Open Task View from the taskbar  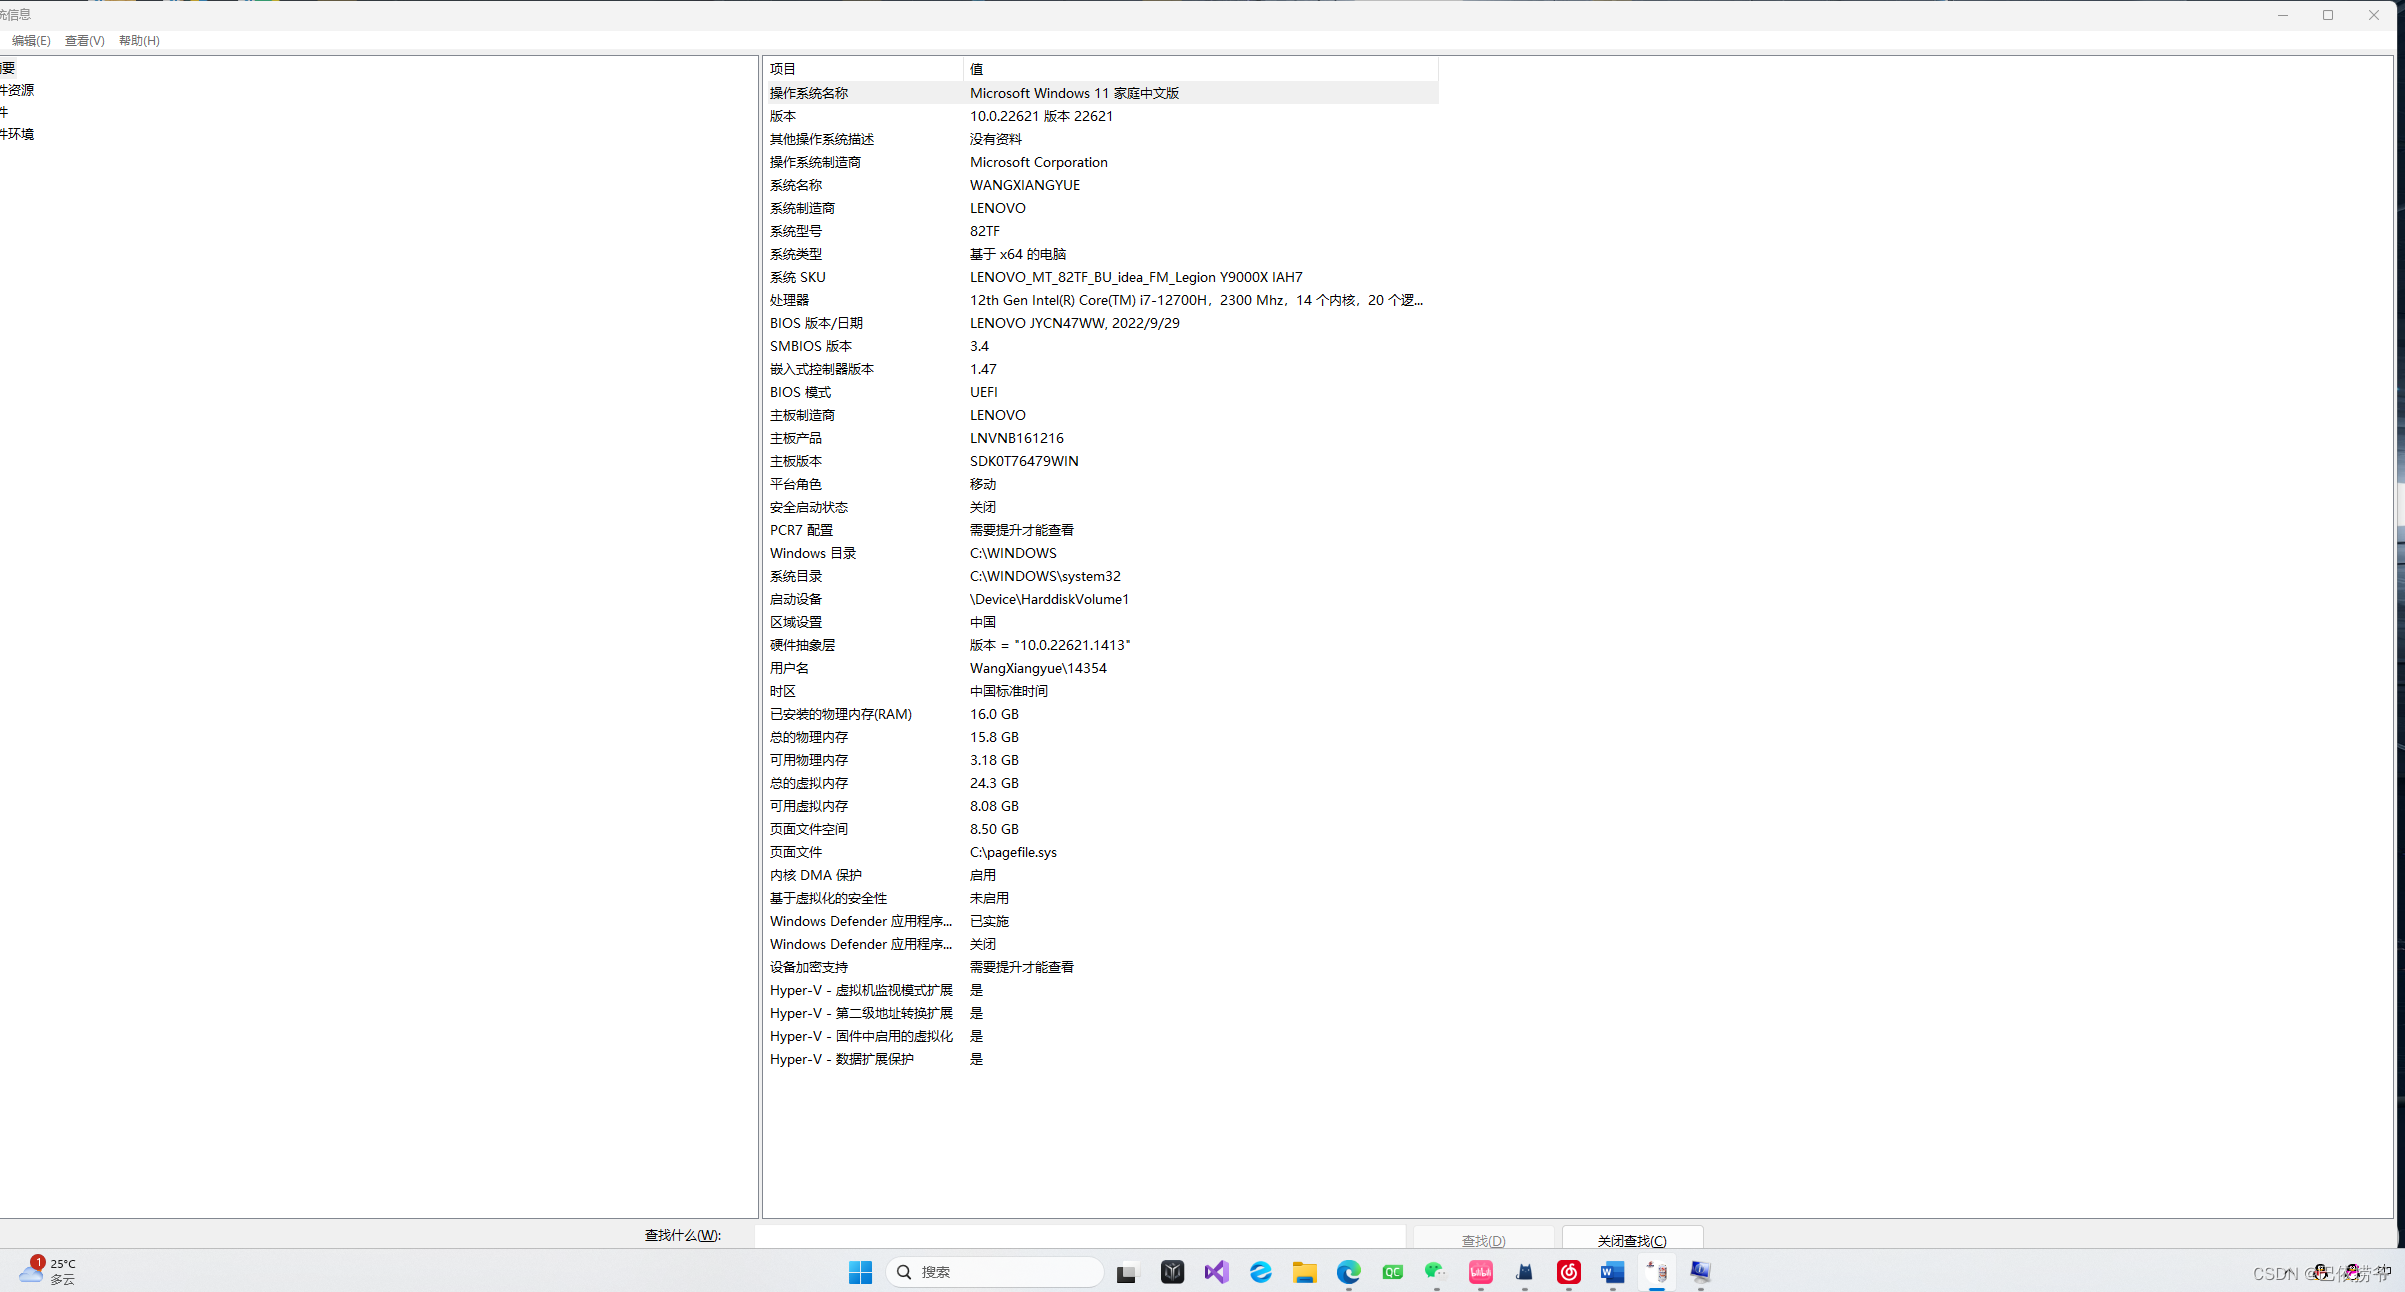click(x=1127, y=1272)
